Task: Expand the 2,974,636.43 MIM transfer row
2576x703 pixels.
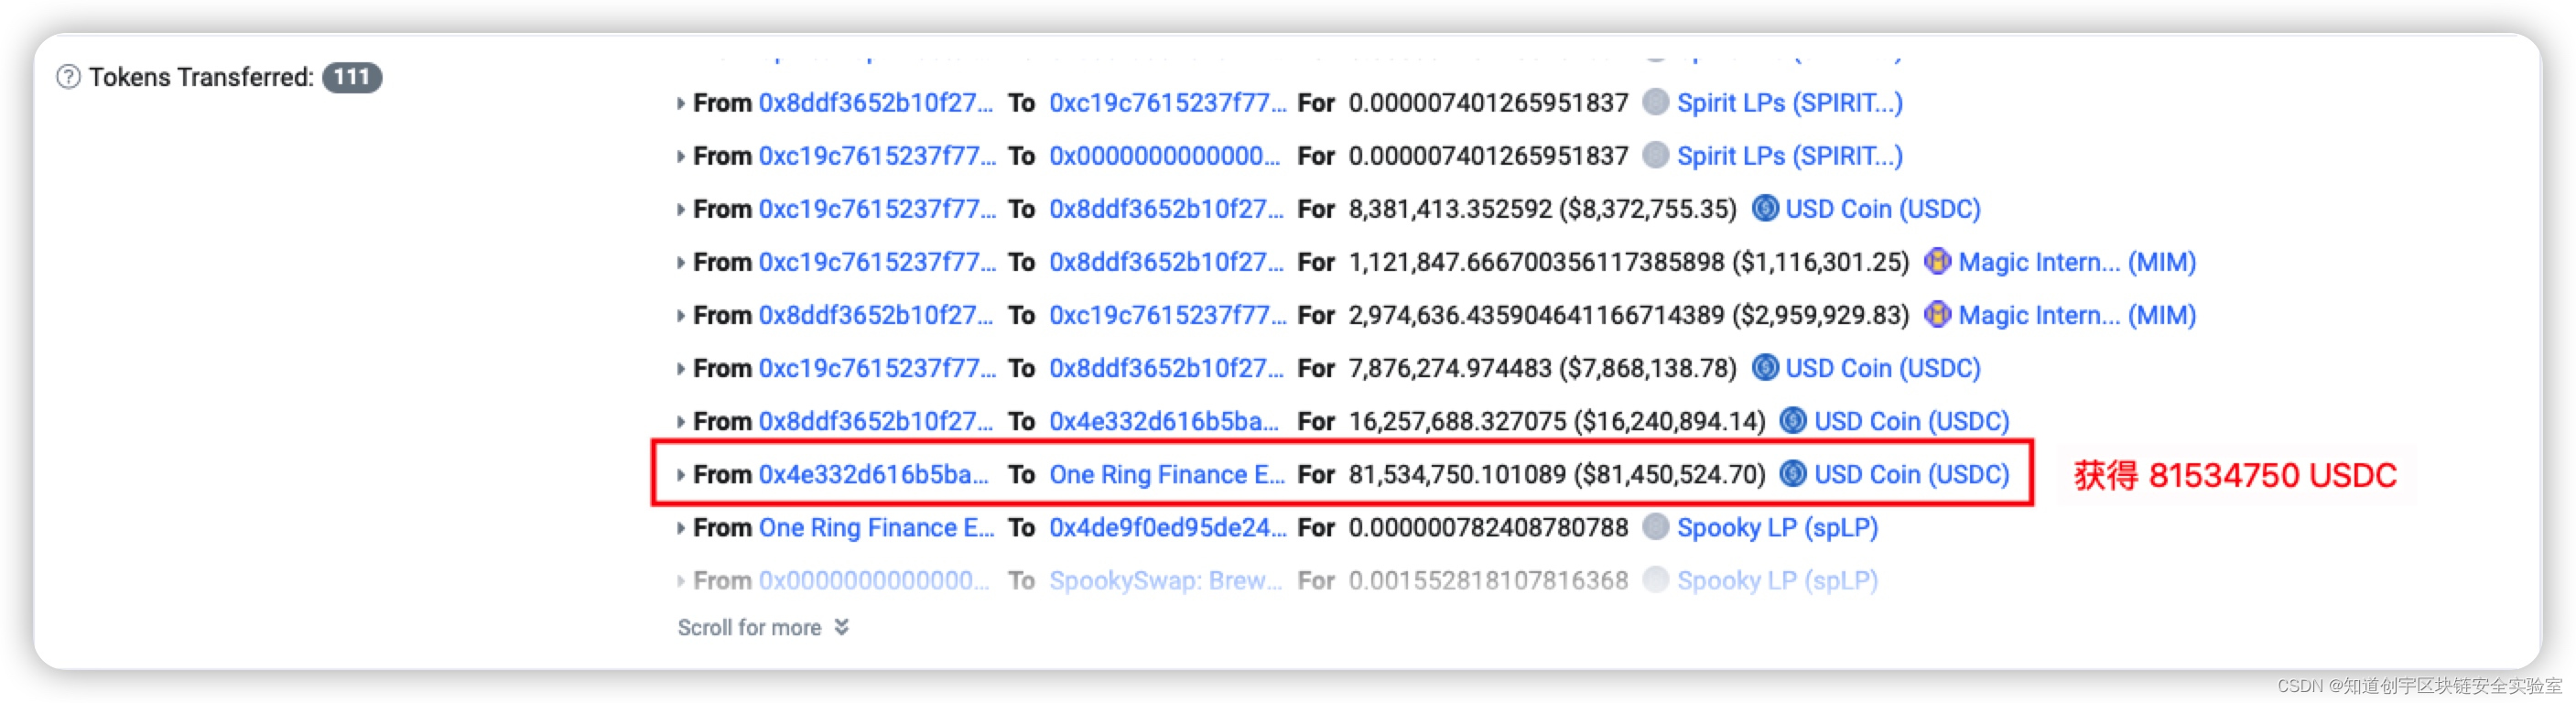Action: pyautogui.click(x=680, y=315)
